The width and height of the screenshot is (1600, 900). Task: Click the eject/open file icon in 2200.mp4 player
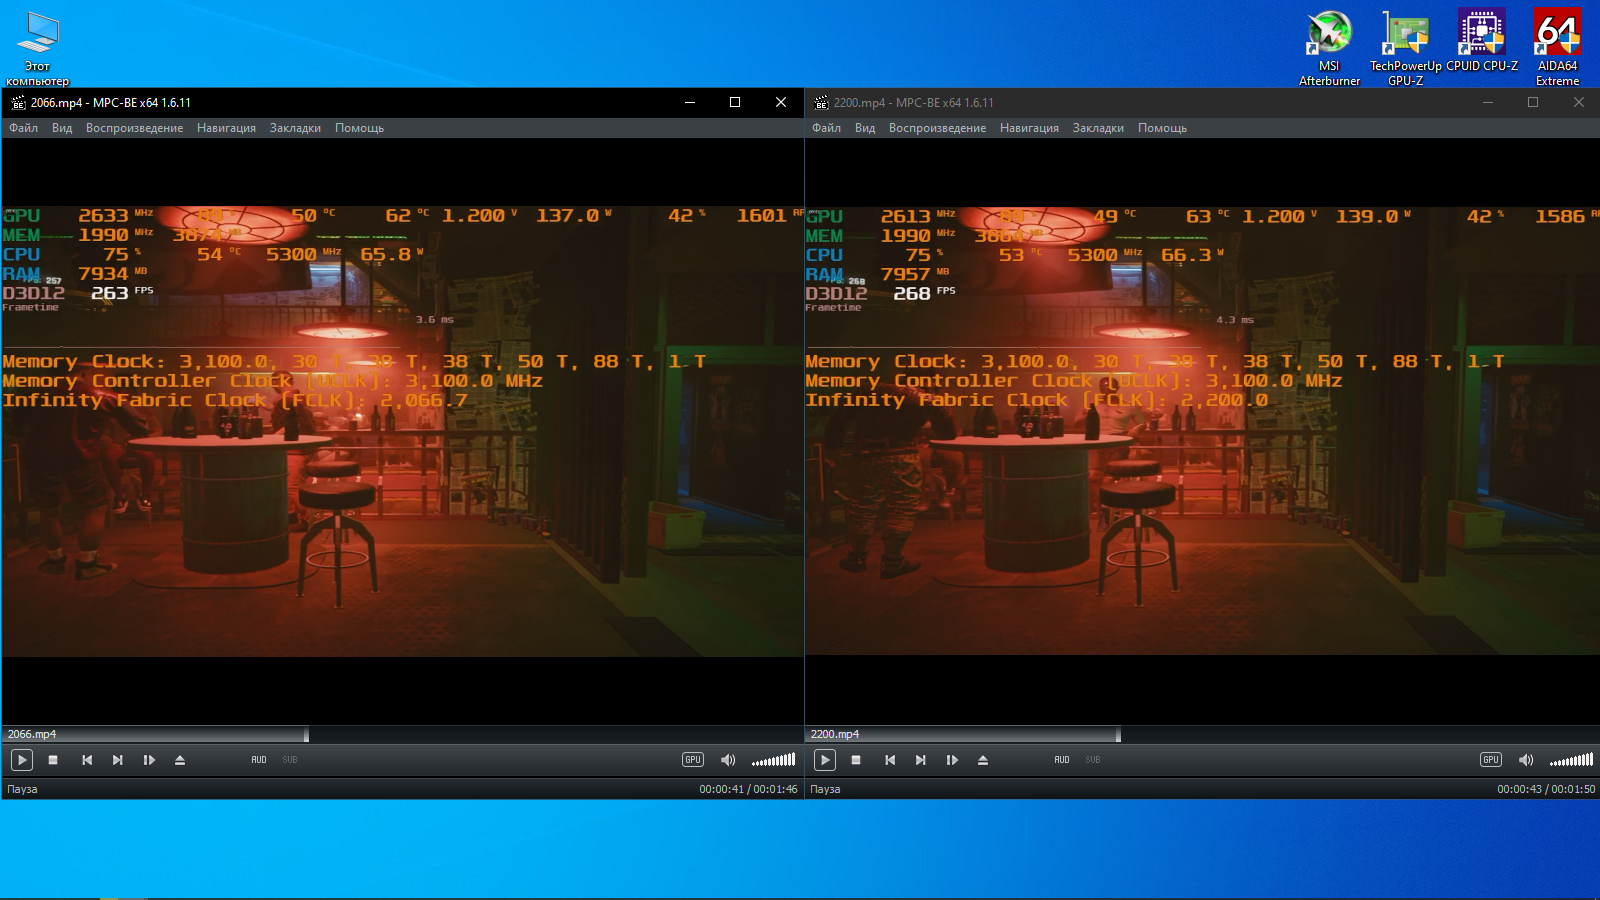[983, 760]
